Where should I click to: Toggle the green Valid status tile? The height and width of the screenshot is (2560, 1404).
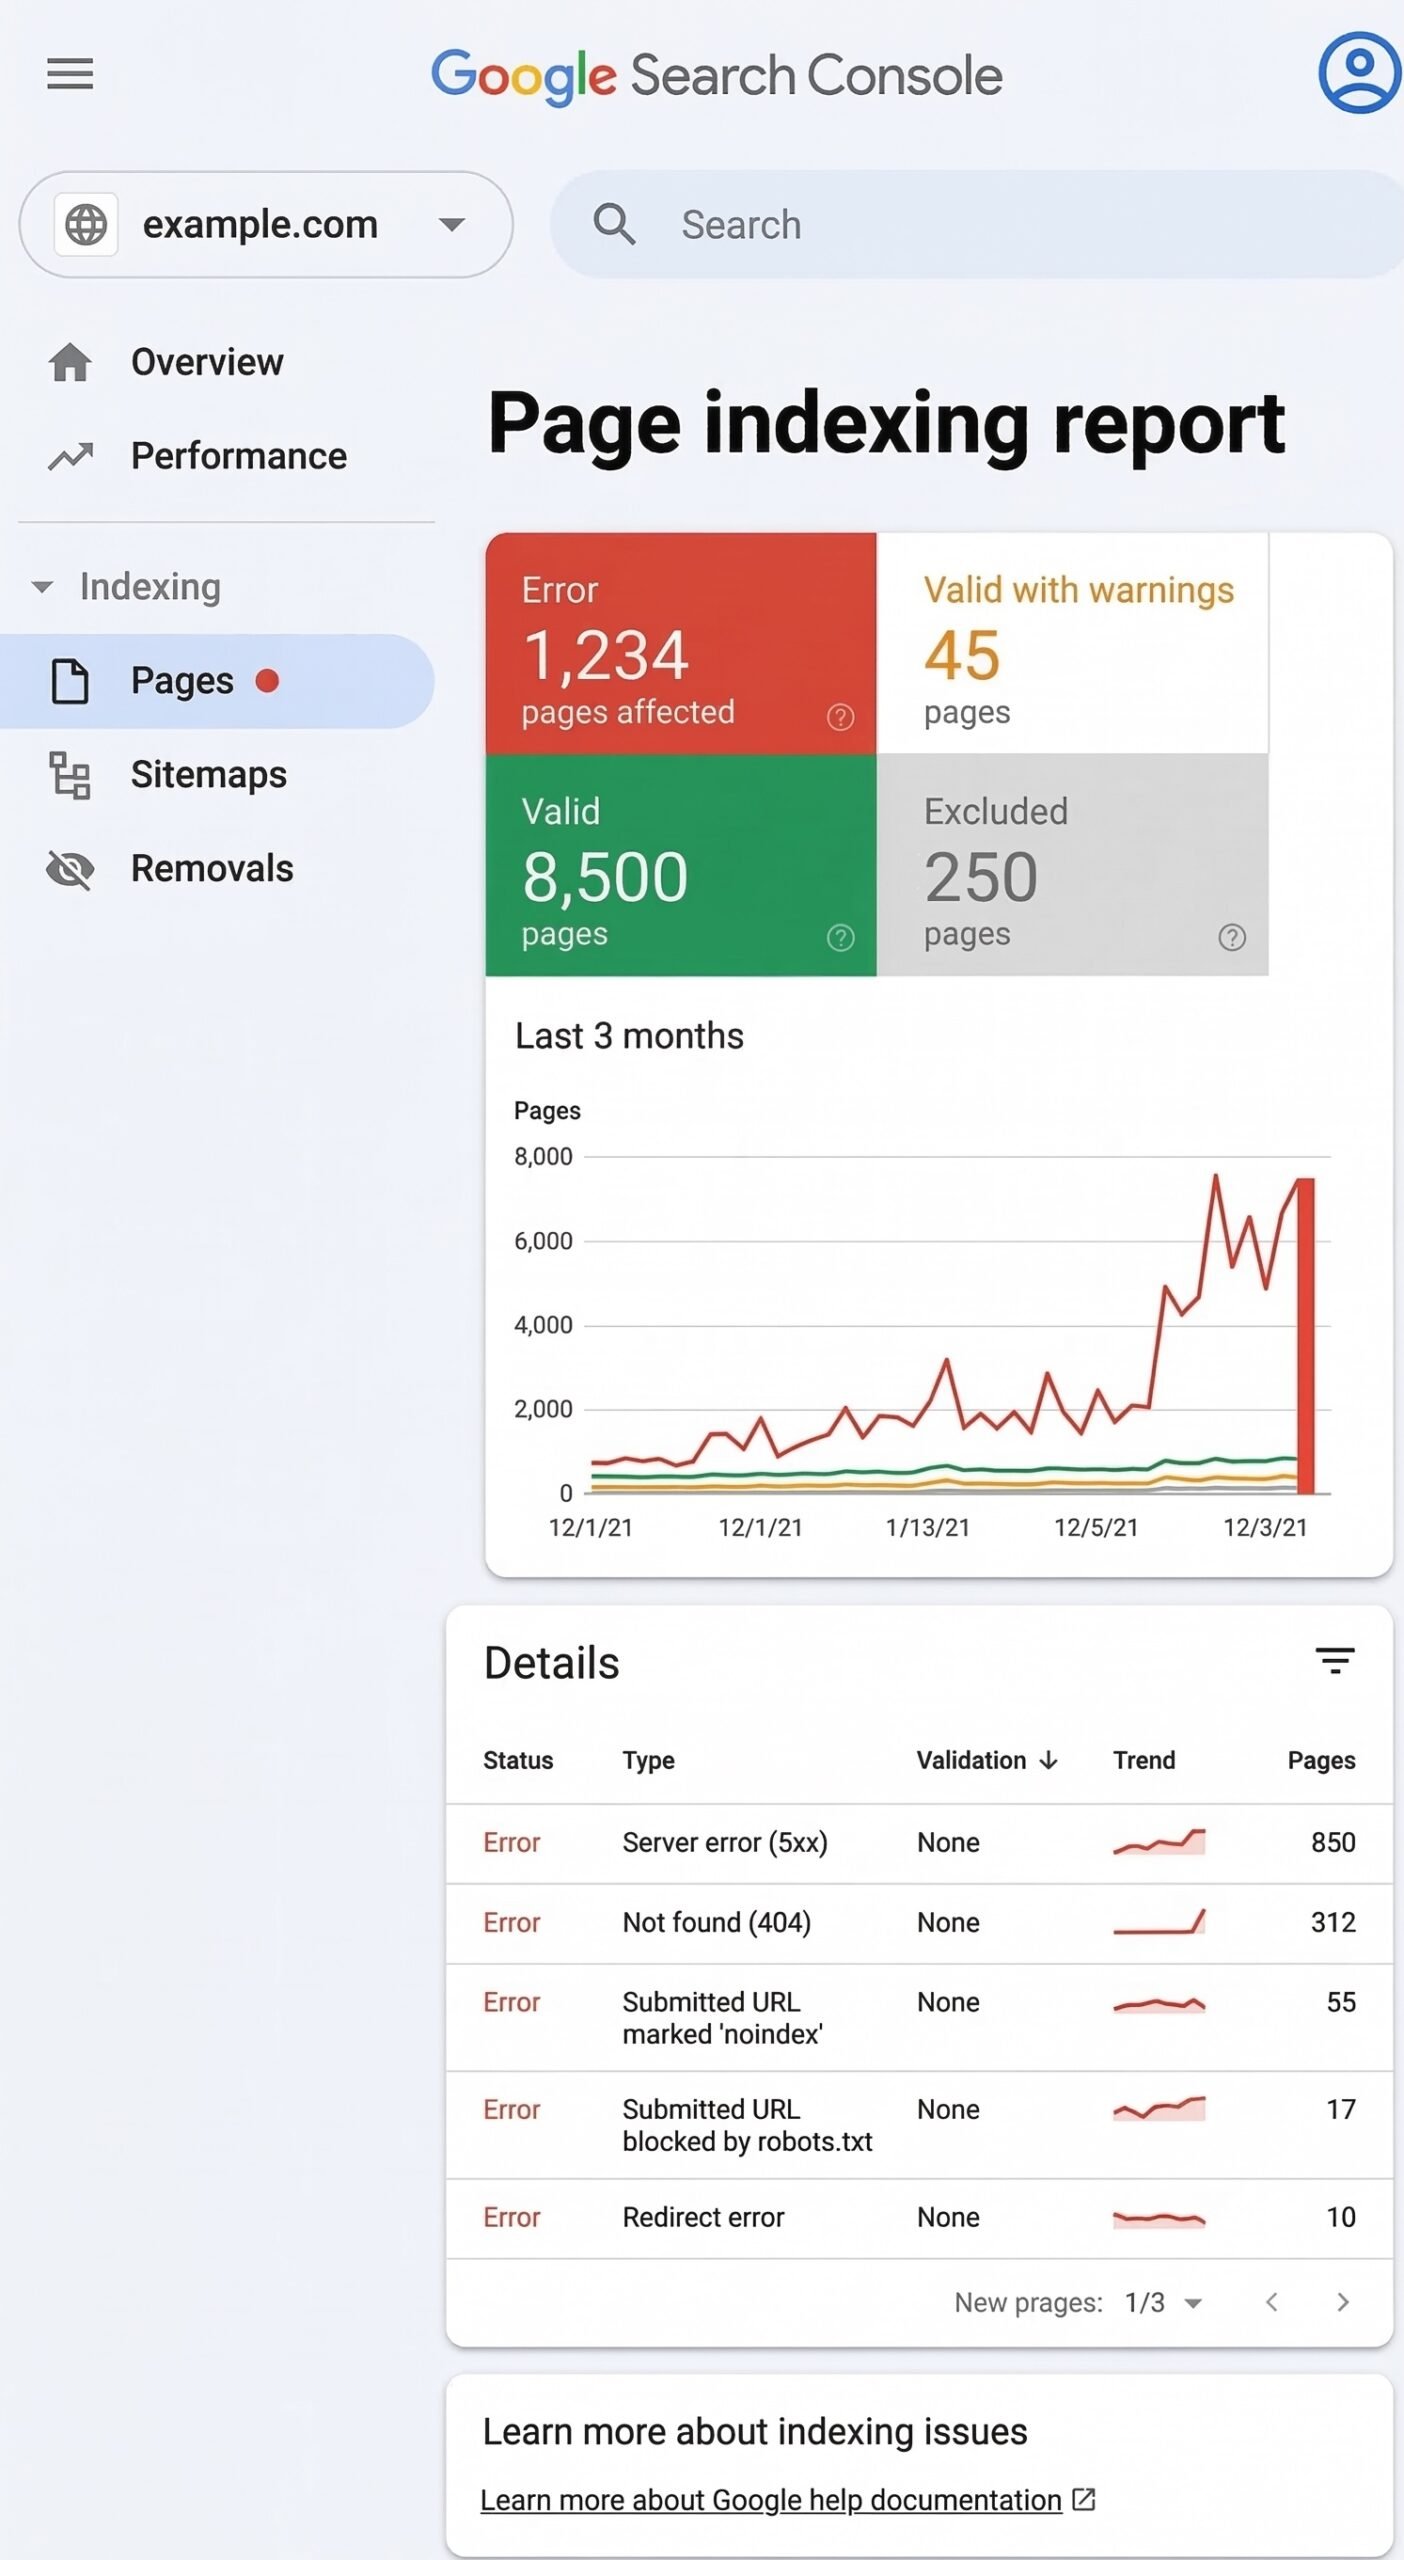680,864
